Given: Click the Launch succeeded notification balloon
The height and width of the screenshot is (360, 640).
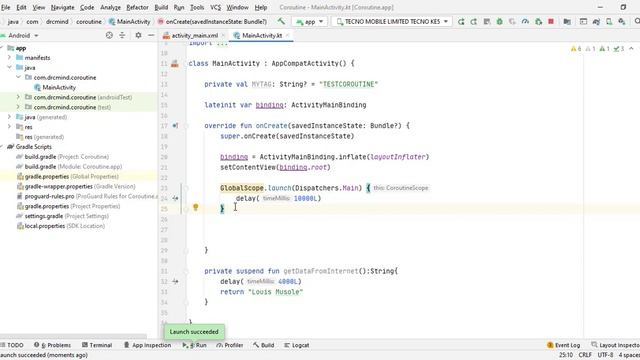Looking at the screenshot, I should click(194, 332).
